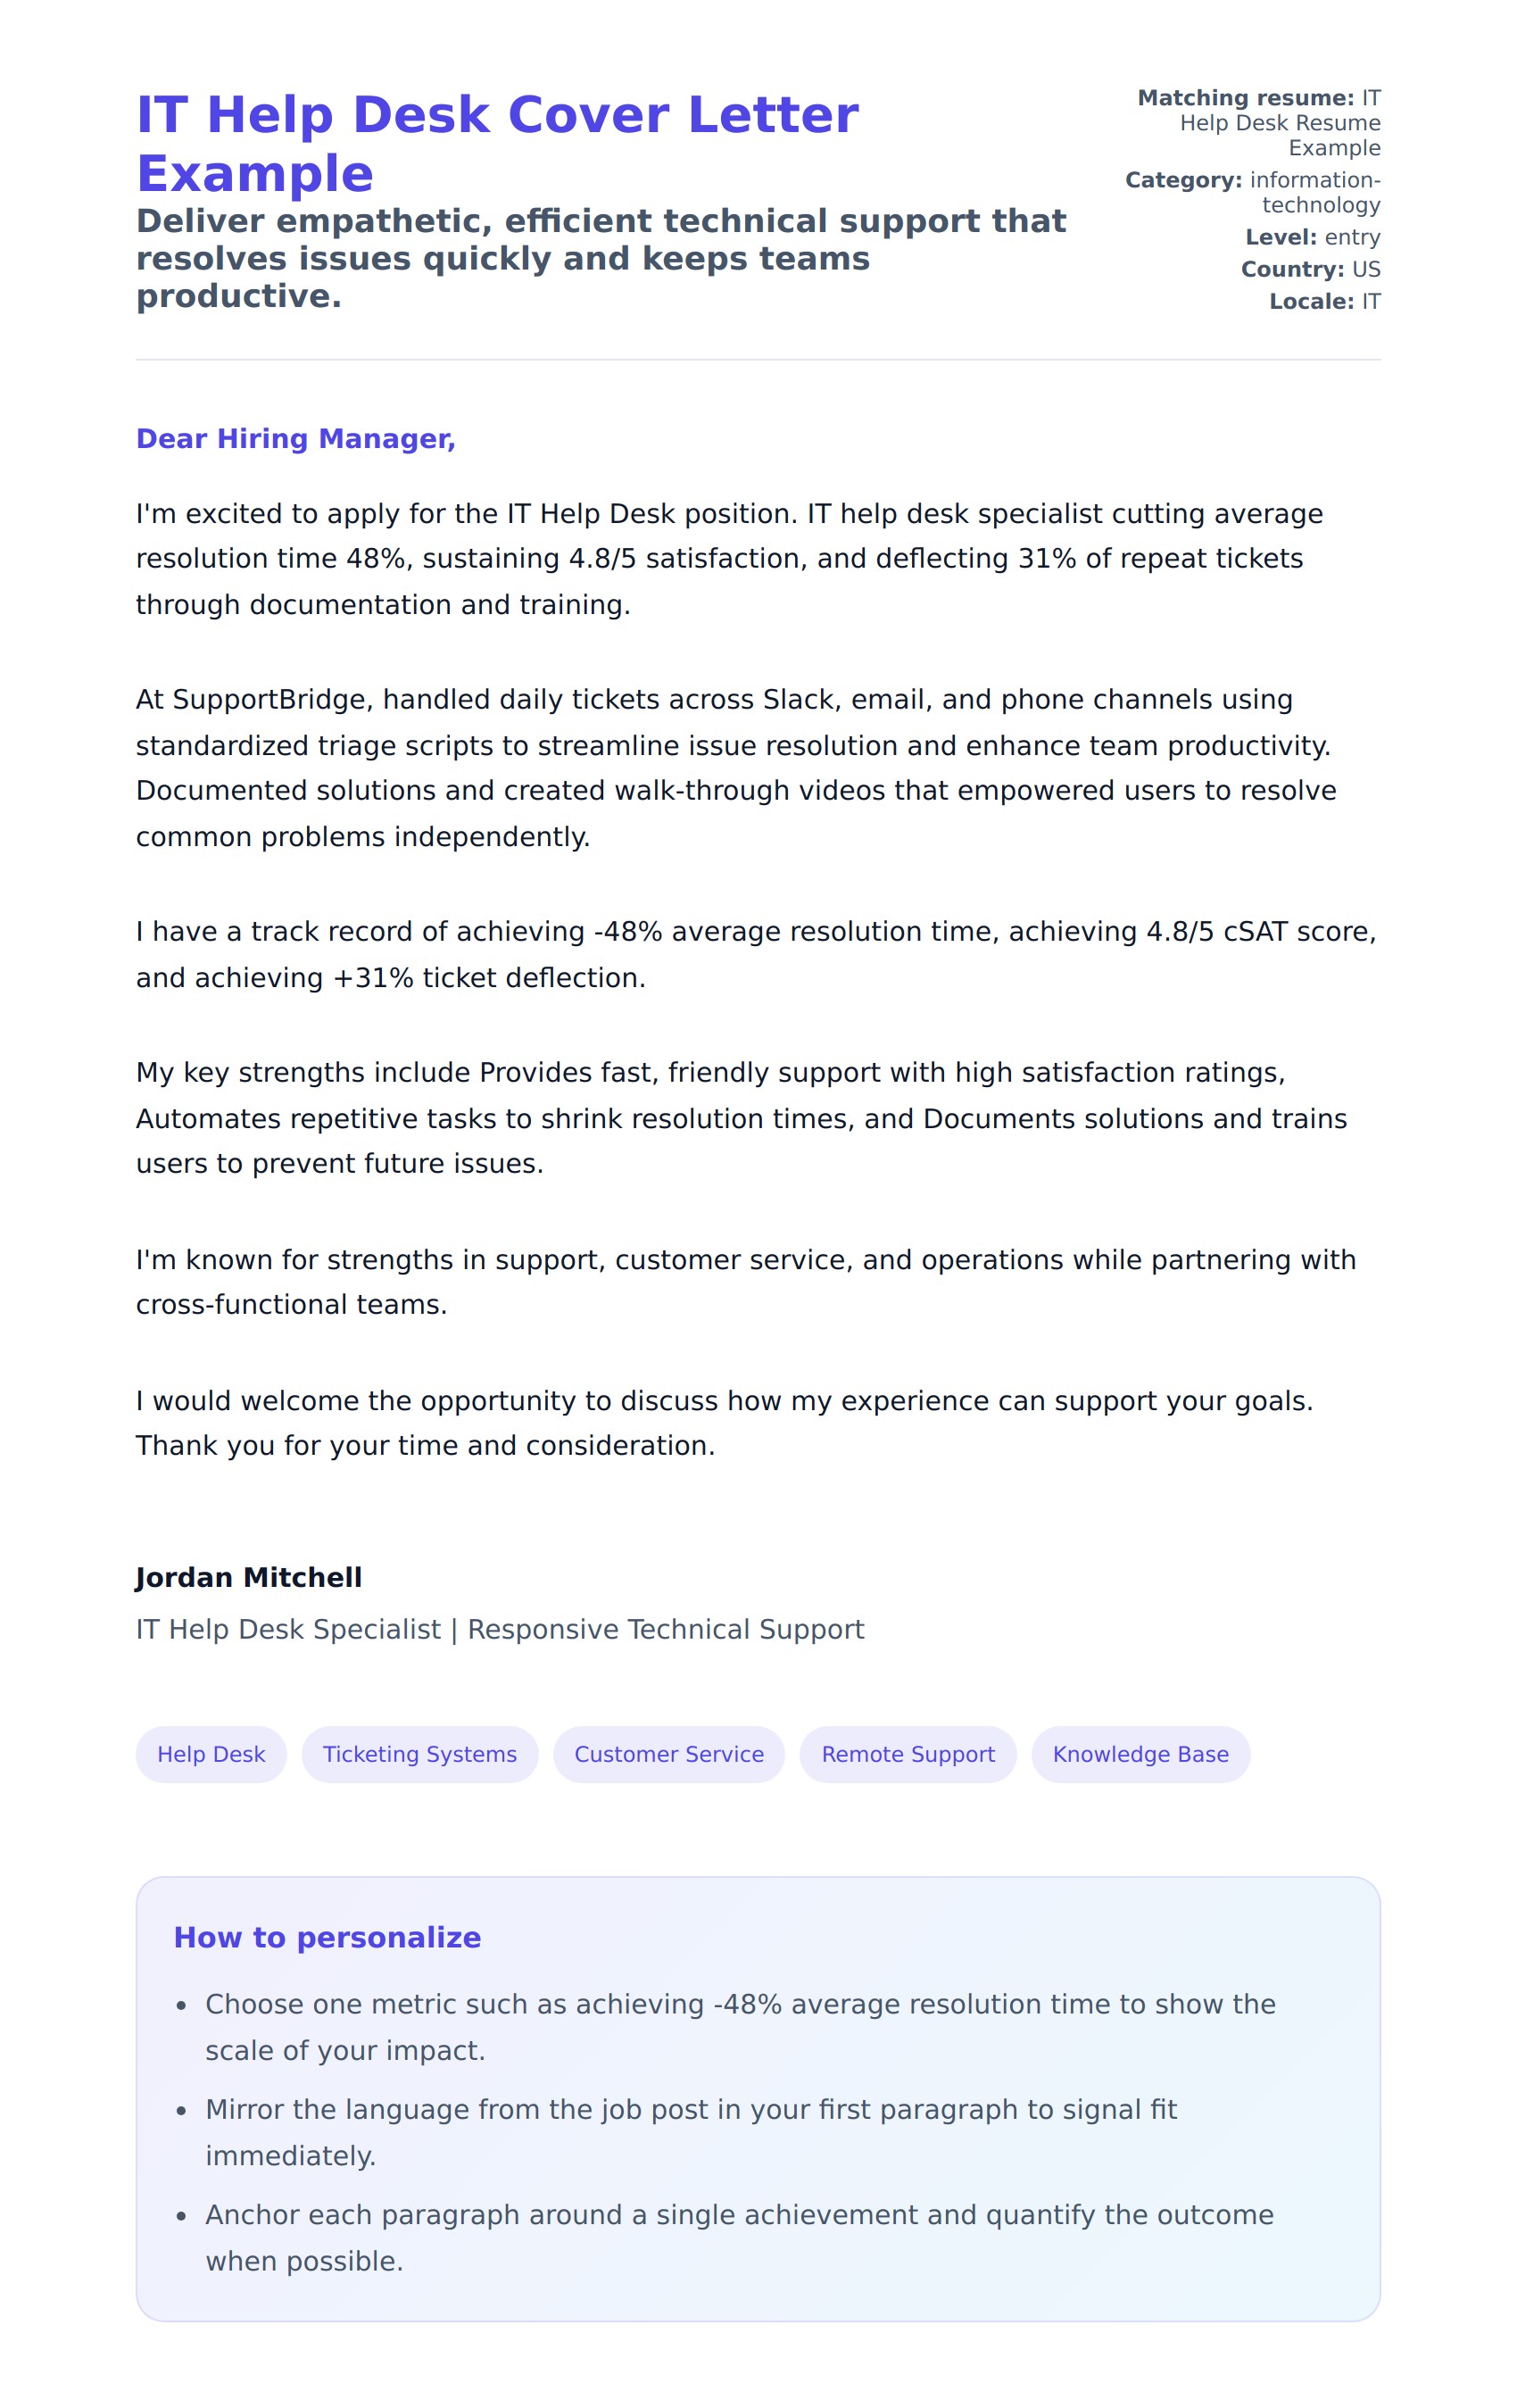Click the tip about mirroring job post language
Viewport: 1517px width, 2408px height.
(x=690, y=2132)
